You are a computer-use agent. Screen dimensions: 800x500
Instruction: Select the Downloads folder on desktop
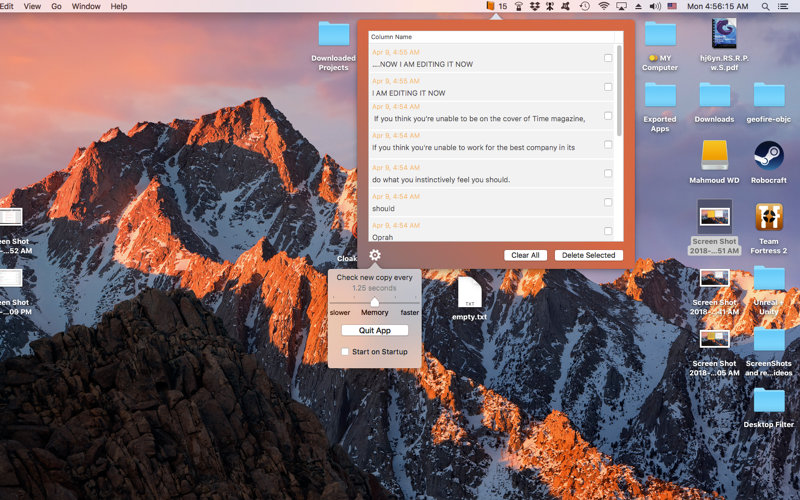(x=714, y=95)
